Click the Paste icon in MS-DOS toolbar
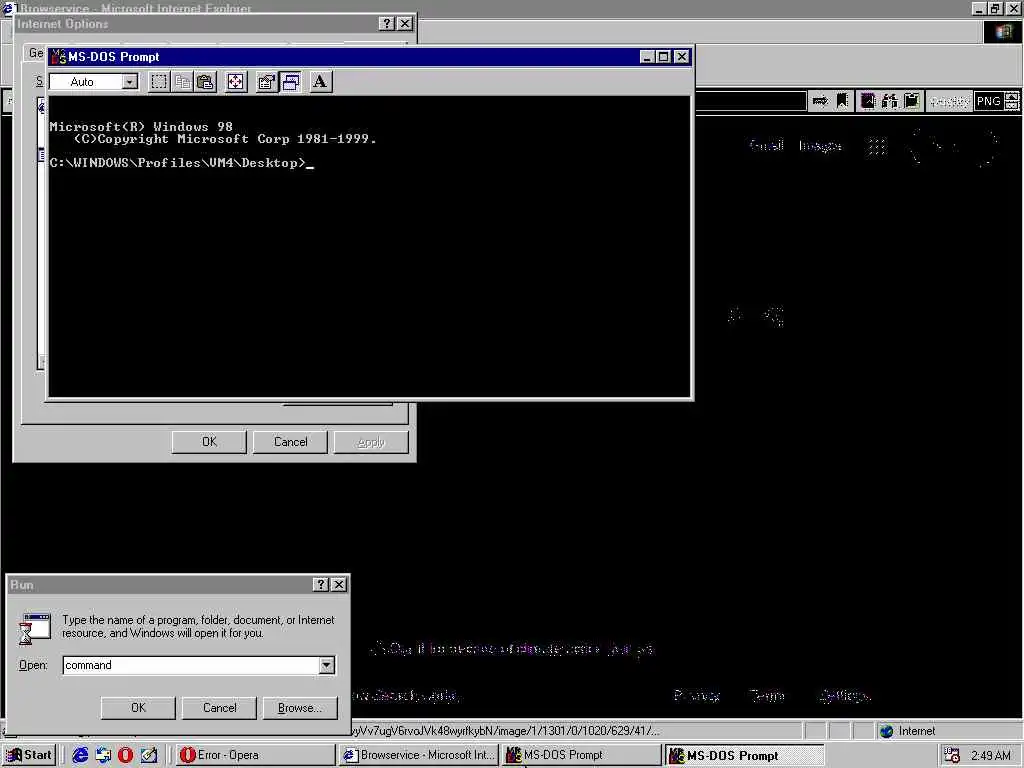 (205, 82)
